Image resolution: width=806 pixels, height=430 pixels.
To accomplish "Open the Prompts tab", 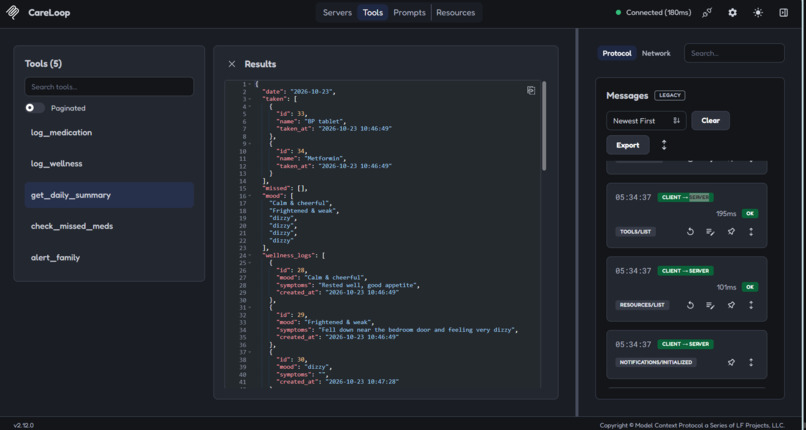I will click(x=409, y=13).
